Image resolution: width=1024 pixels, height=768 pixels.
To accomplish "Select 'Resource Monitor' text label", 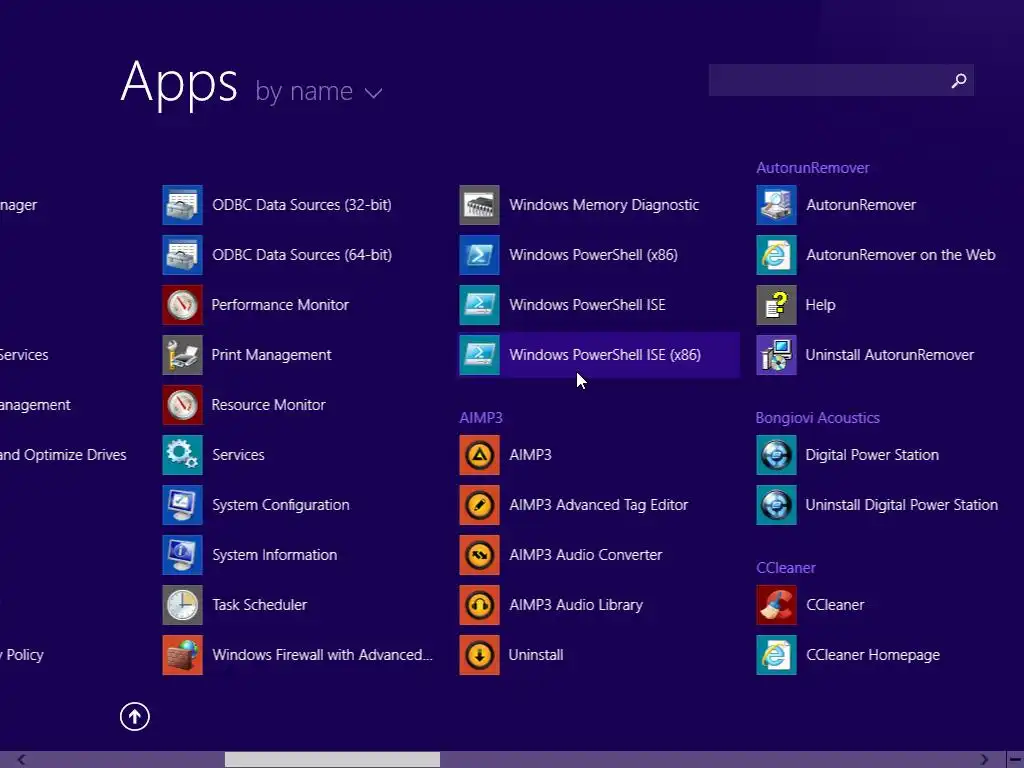I will [x=268, y=405].
